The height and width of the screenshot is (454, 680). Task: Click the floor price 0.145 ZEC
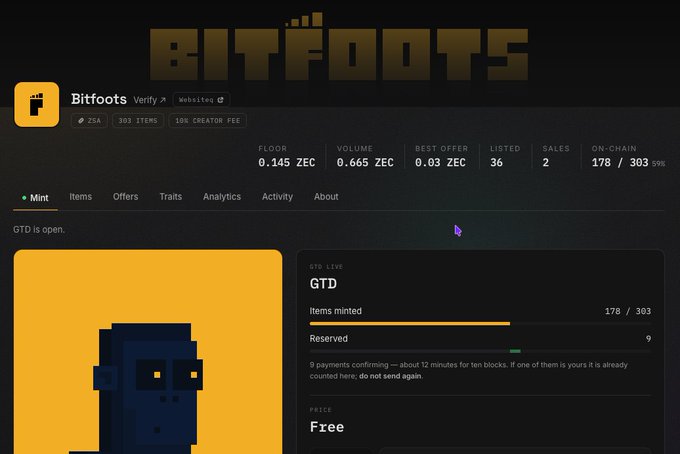coord(287,163)
